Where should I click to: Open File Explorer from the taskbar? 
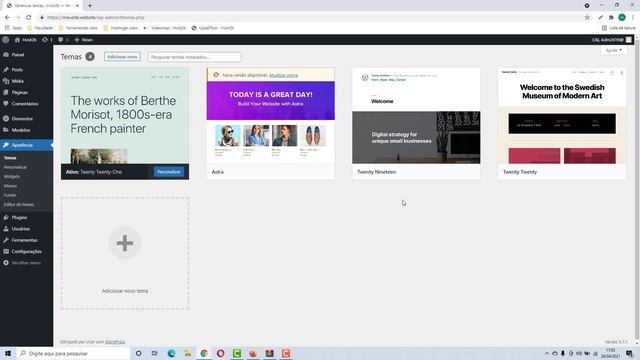click(x=188, y=353)
